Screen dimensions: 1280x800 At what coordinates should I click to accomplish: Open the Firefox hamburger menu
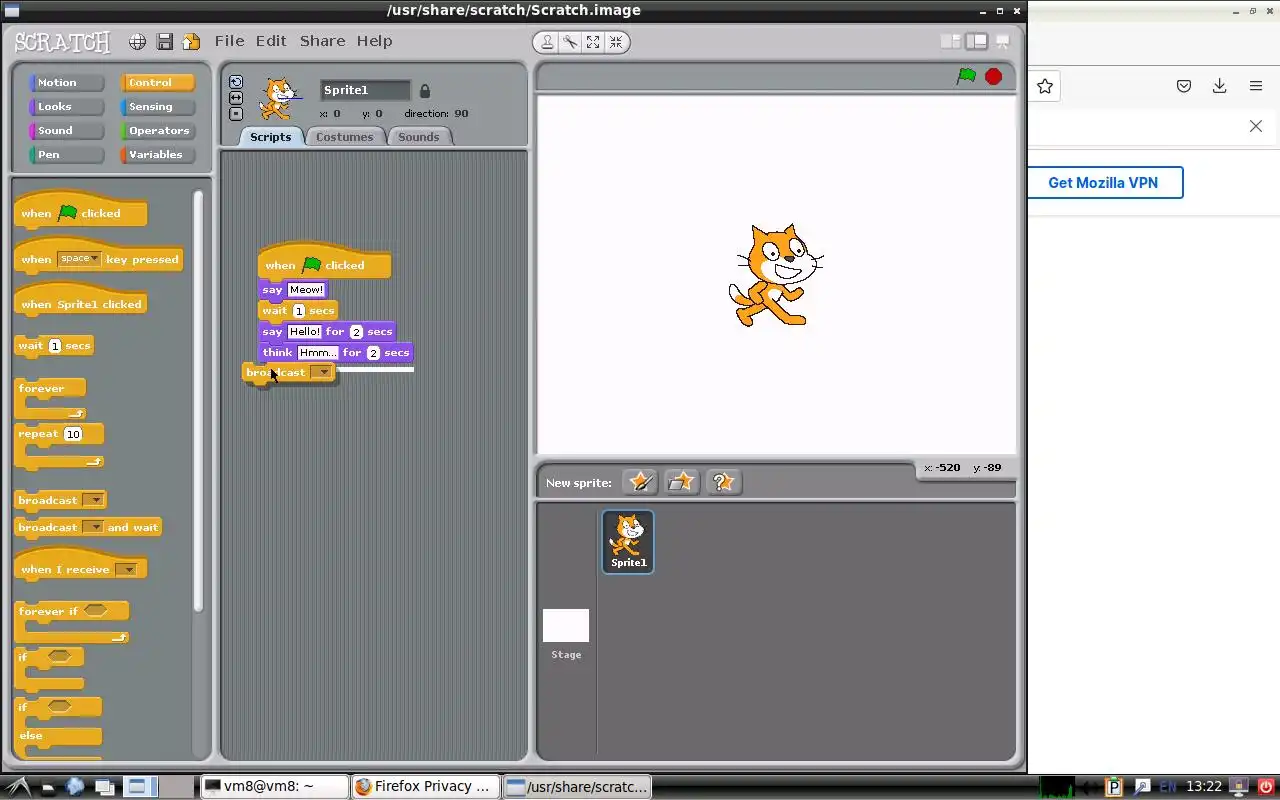(1256, 87)
